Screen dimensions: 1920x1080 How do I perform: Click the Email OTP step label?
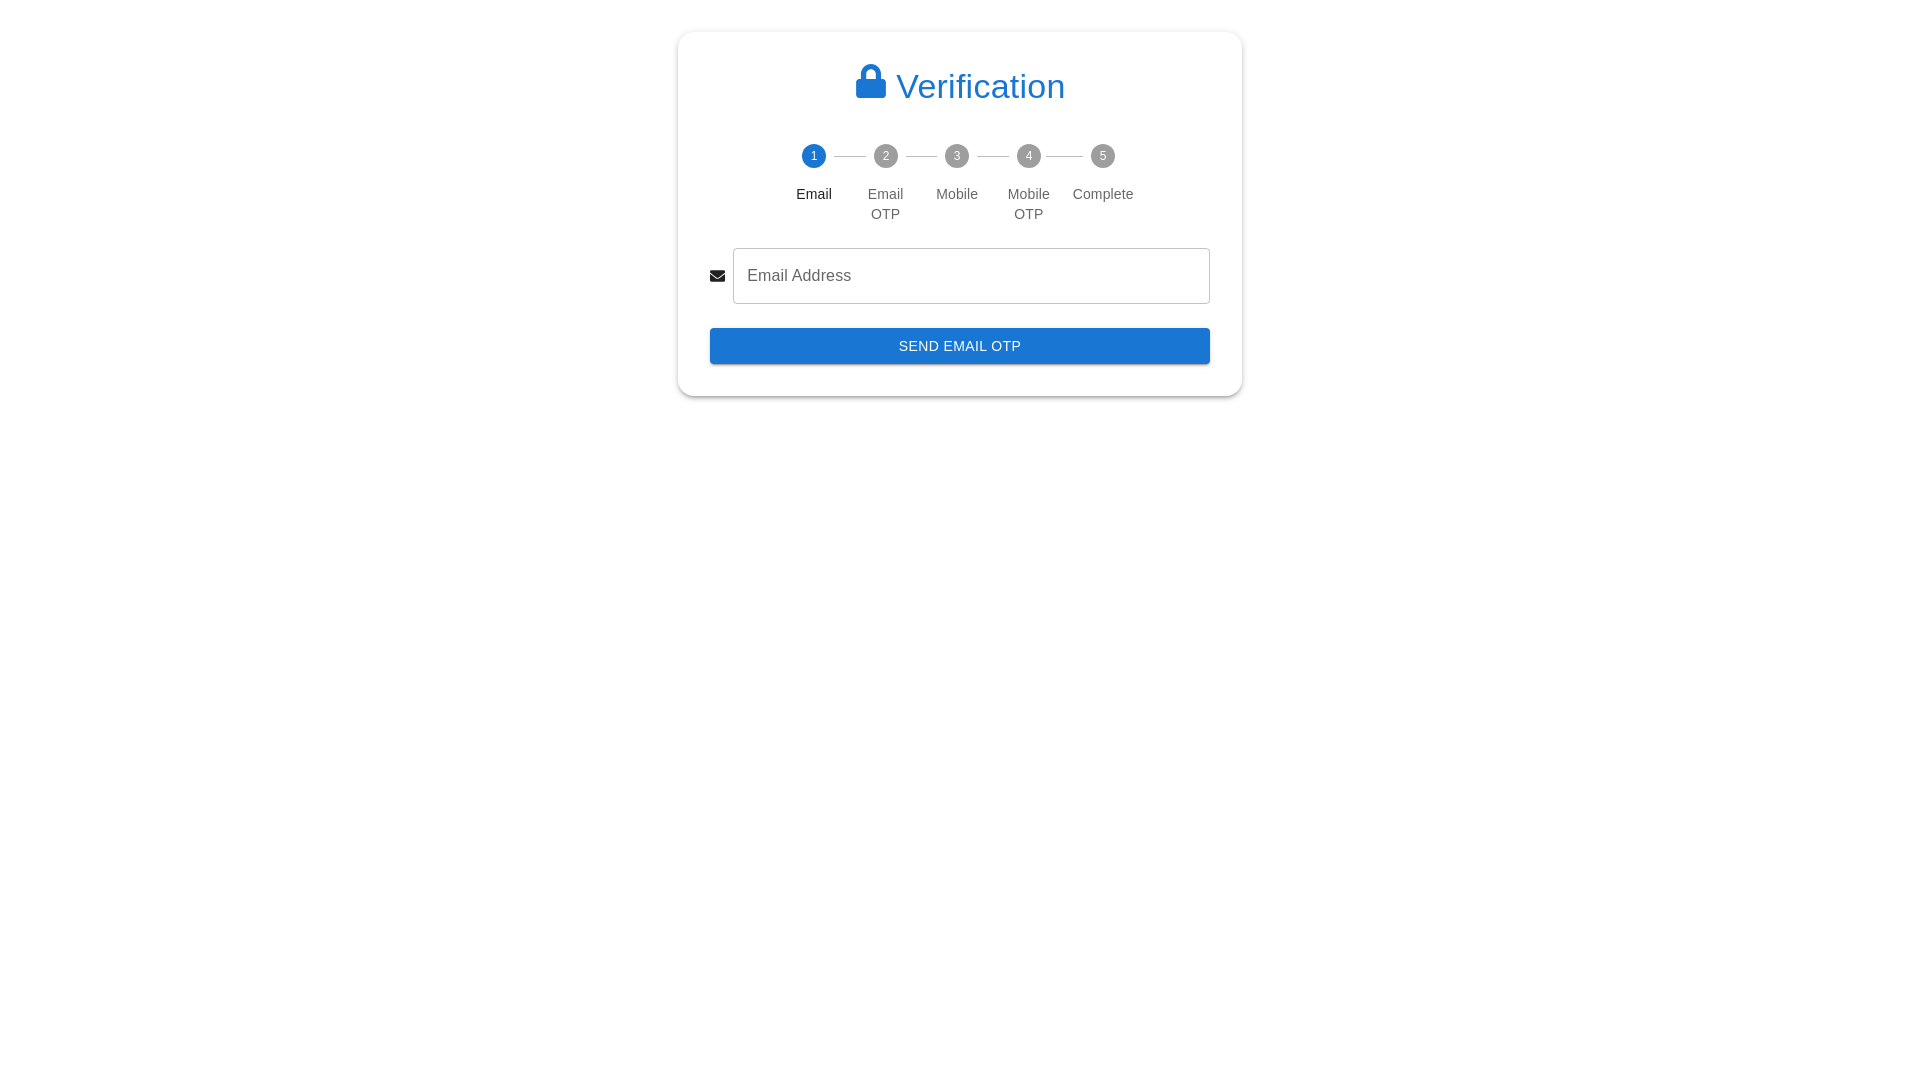coord(885,204)
